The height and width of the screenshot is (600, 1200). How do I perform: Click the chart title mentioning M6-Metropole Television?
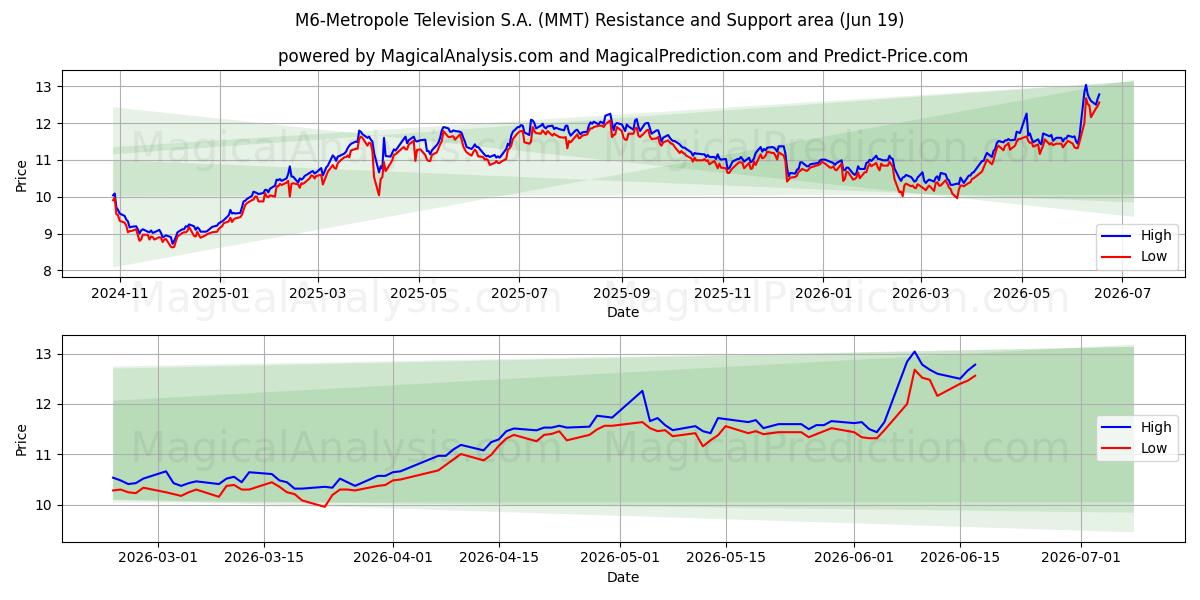tap(600, 20)
